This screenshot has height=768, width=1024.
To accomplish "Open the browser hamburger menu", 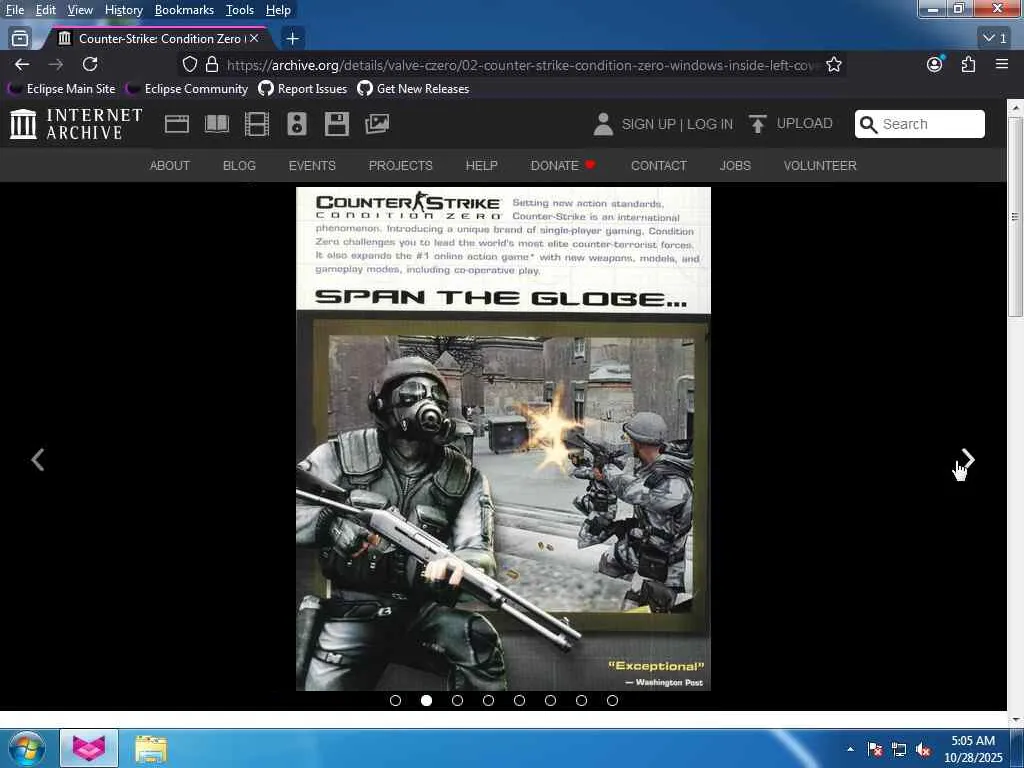I will 1002,65.
